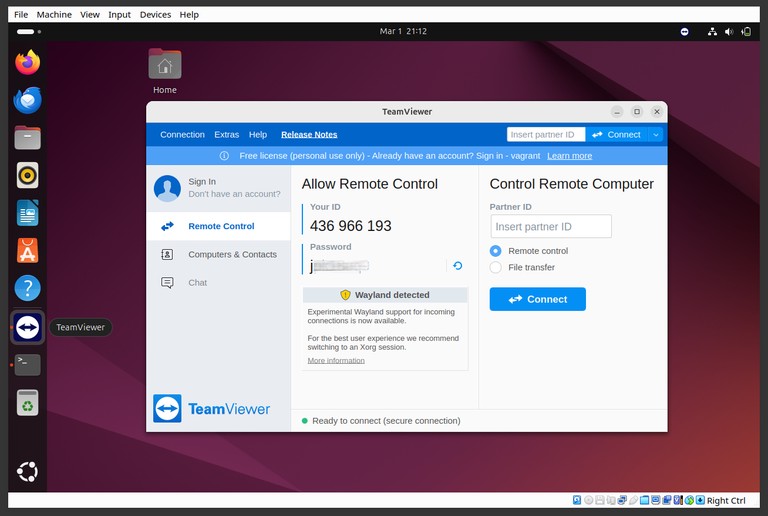Open the Help icon in the dock
768x516 pixels.
pos(27,288)
